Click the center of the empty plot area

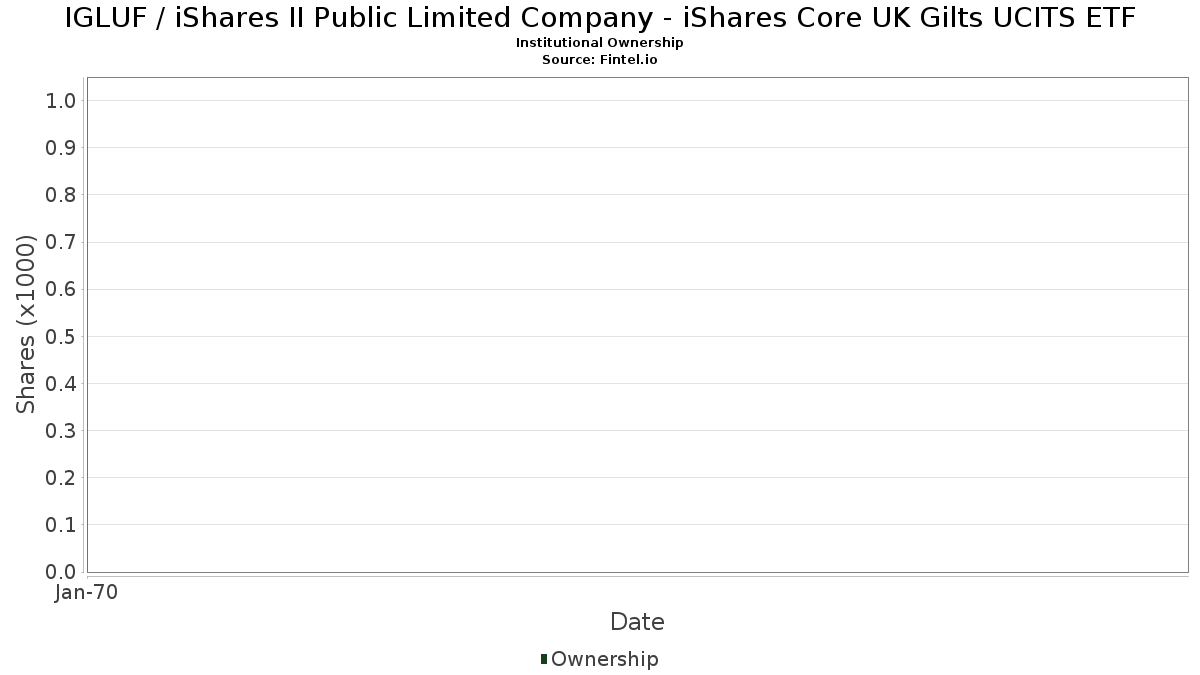[x=637, y=325]
